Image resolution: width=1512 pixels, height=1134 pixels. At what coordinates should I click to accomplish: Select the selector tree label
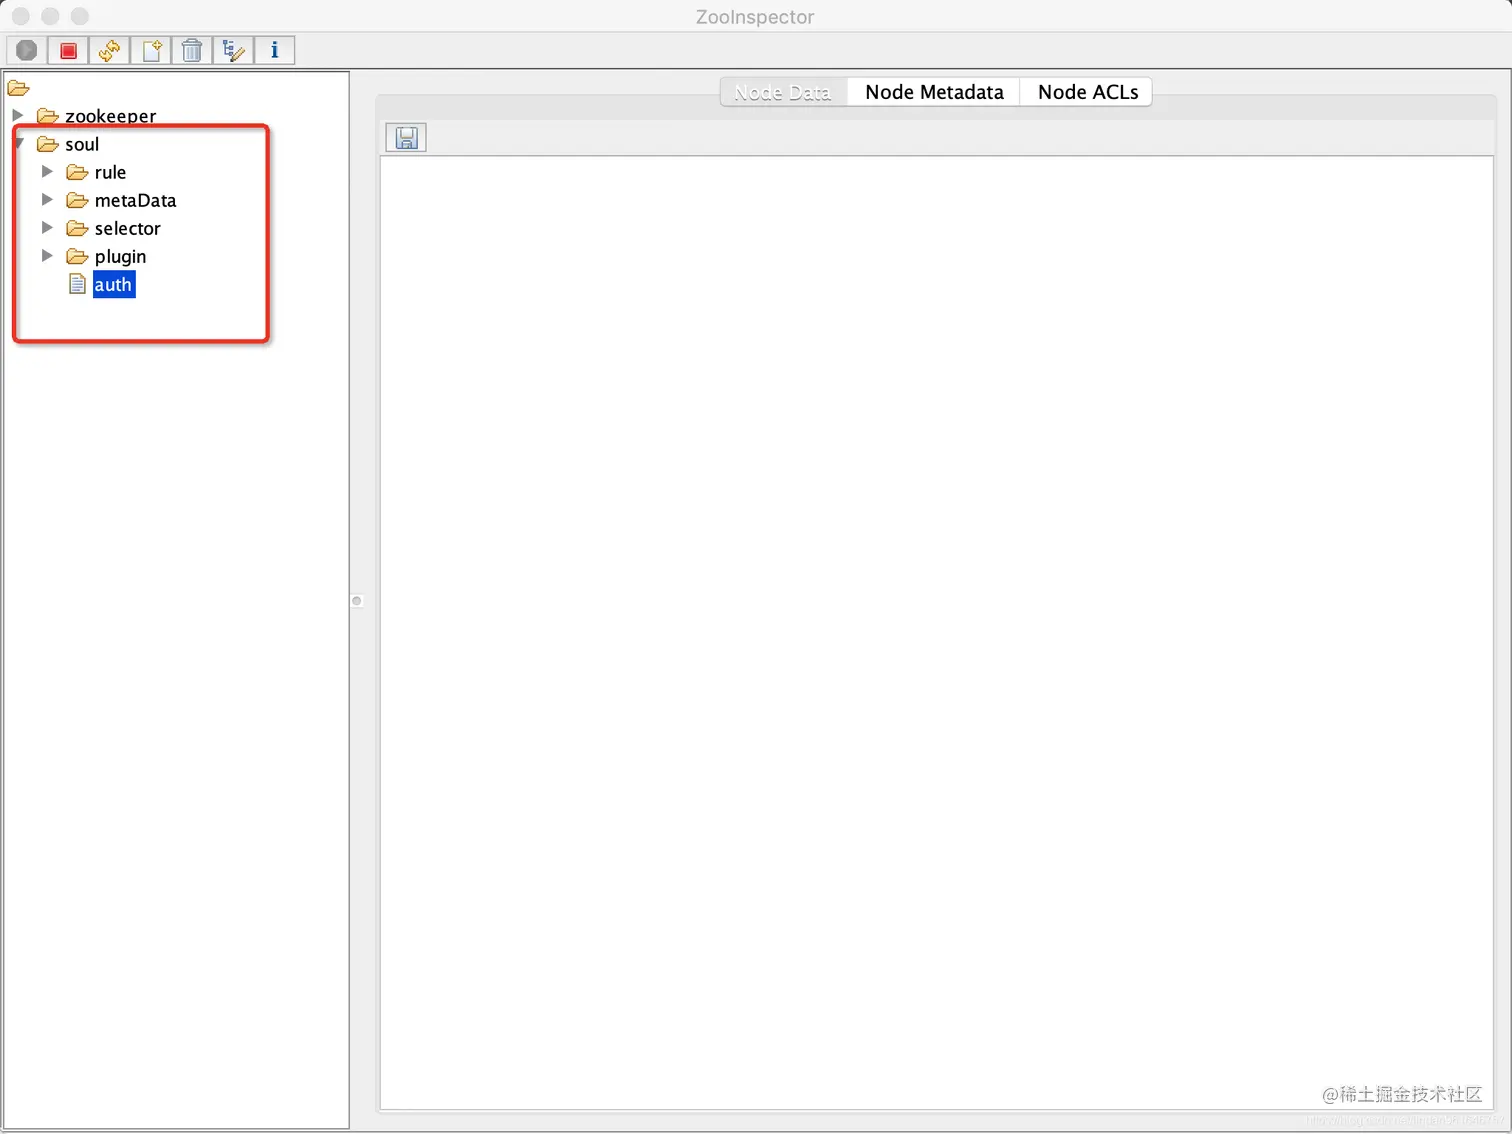tap(127, 228)
